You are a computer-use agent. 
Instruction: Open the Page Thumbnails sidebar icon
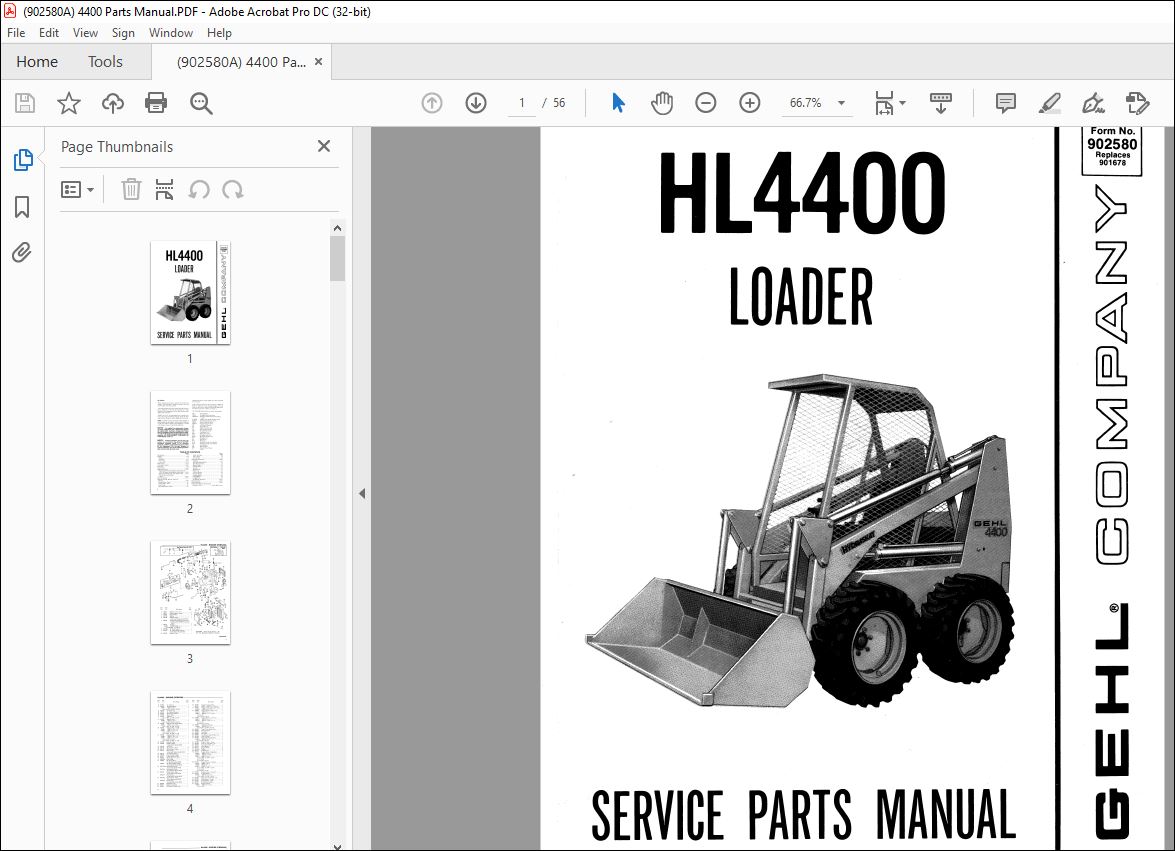[22, 160]
